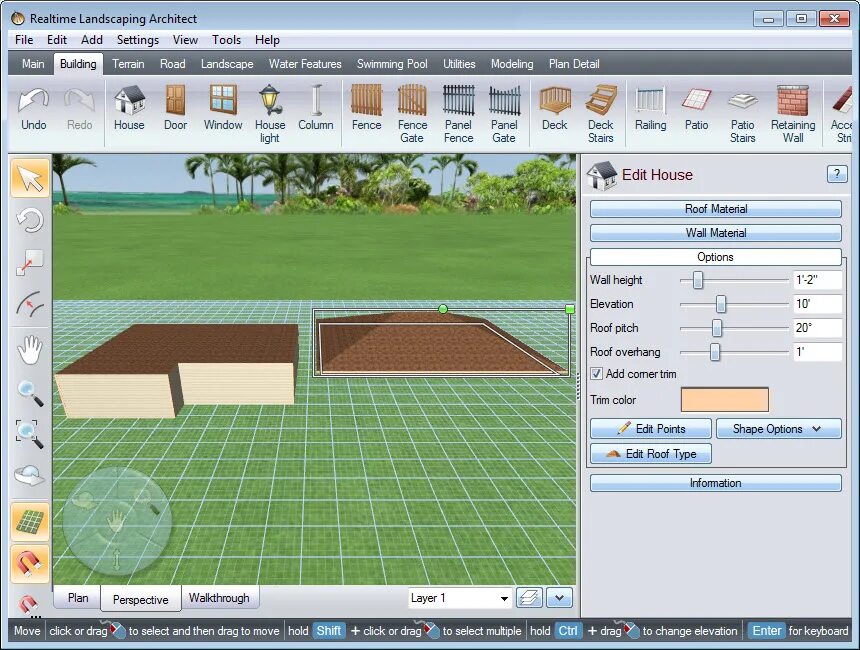
Task: Open the Shape Options dropdown
Action: (778, 429)
